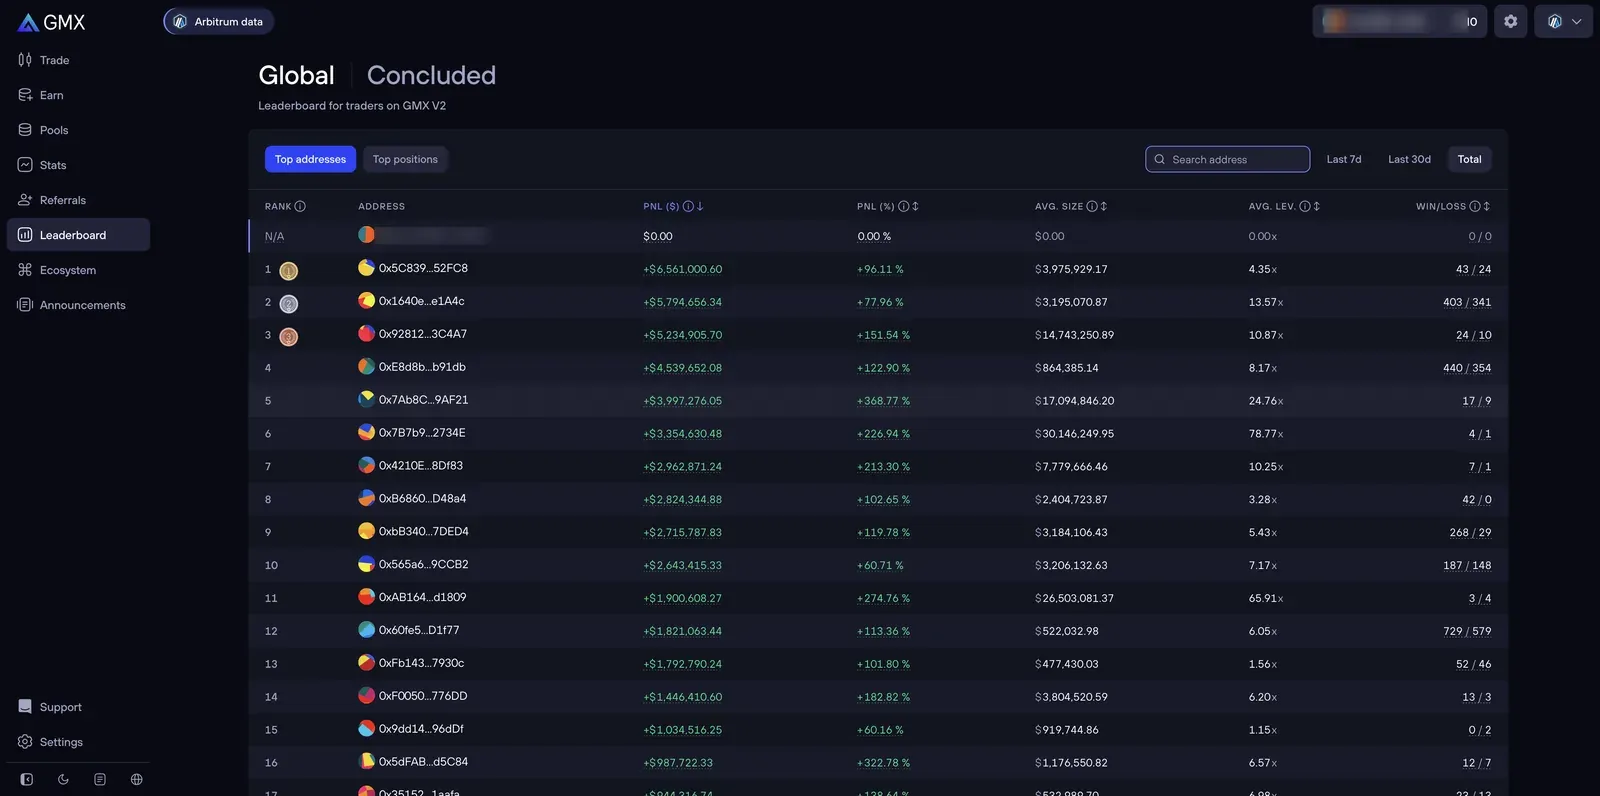Show the PNL ($) info icon
The image size is (1600, 796).
click(688, 206)
